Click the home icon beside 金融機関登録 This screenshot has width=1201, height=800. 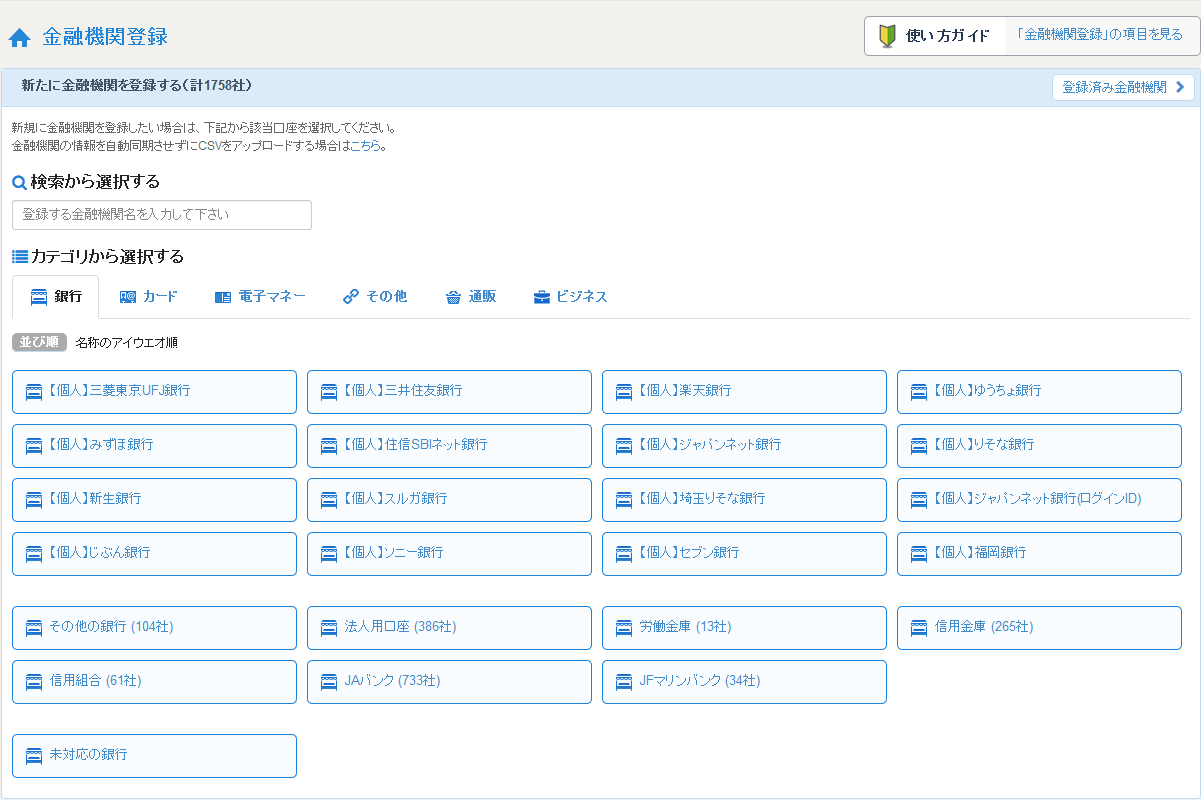coord(19,38)
